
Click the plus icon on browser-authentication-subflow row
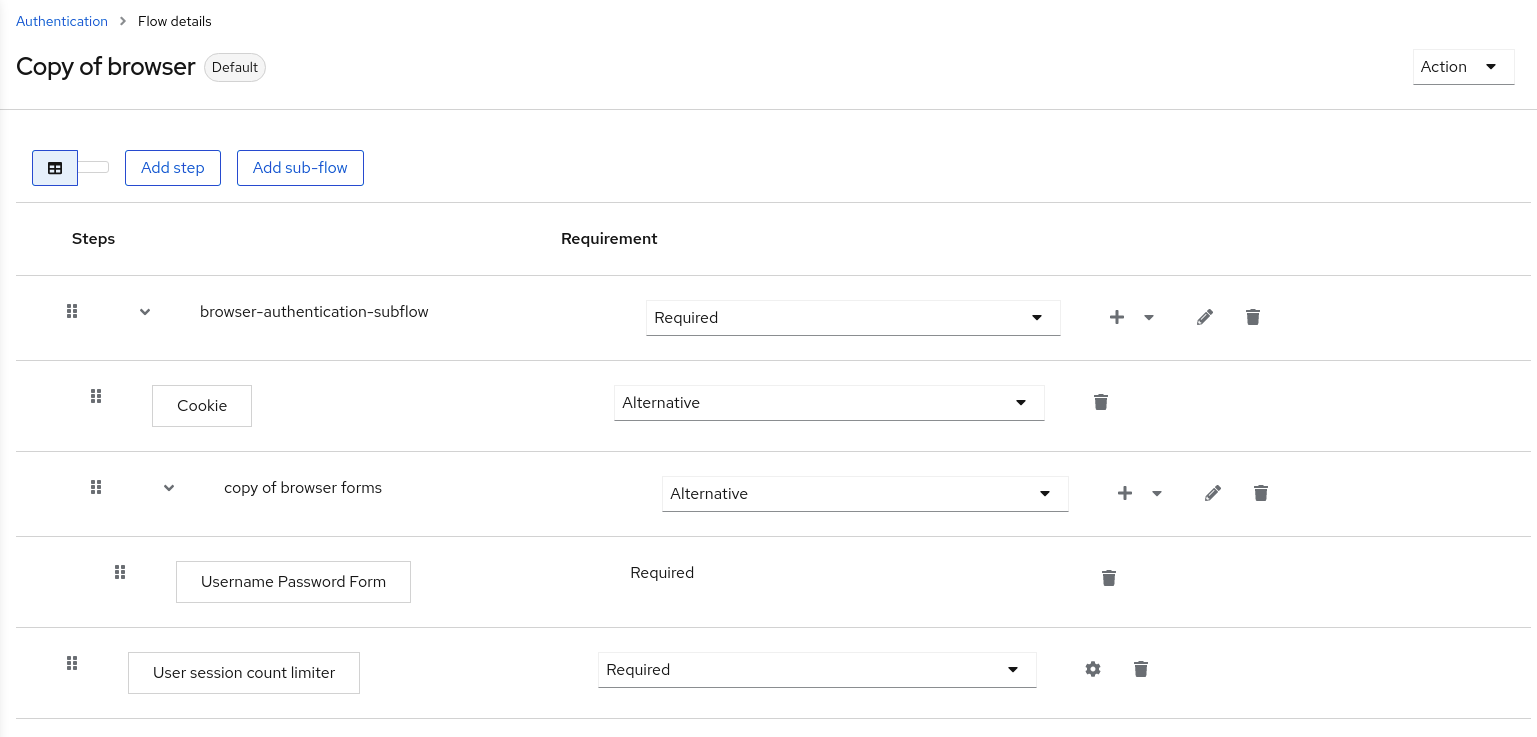point(1117,316)
